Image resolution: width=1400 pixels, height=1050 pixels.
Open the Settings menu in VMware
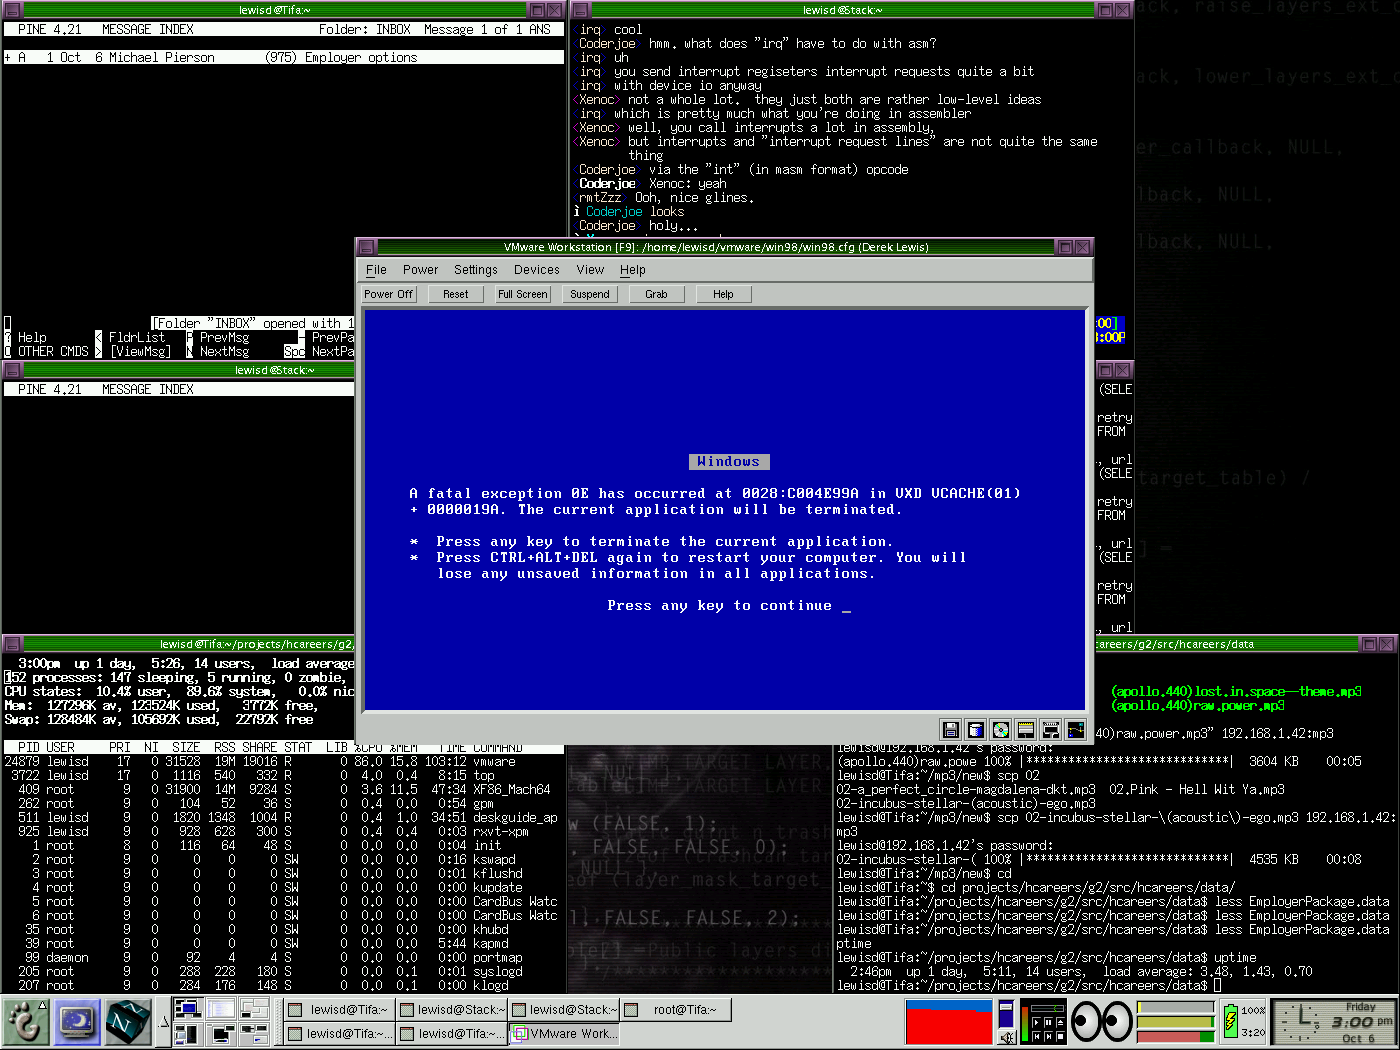pos(476,270)
